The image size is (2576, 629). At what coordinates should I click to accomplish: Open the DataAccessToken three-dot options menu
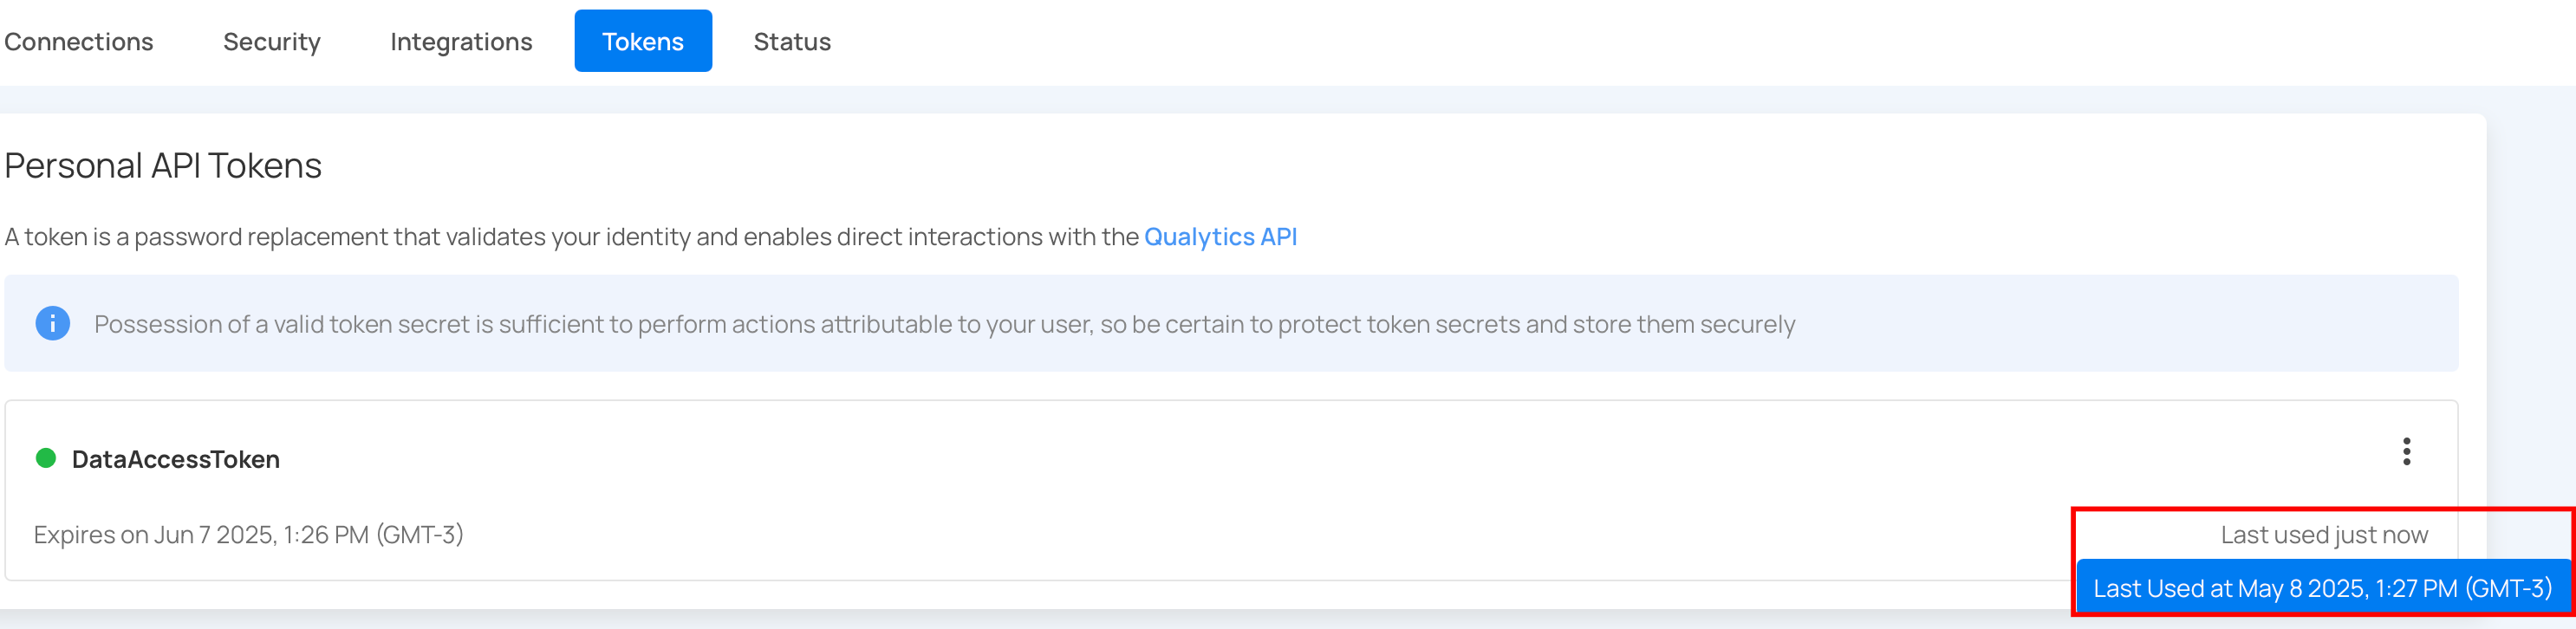[2406, 452]
